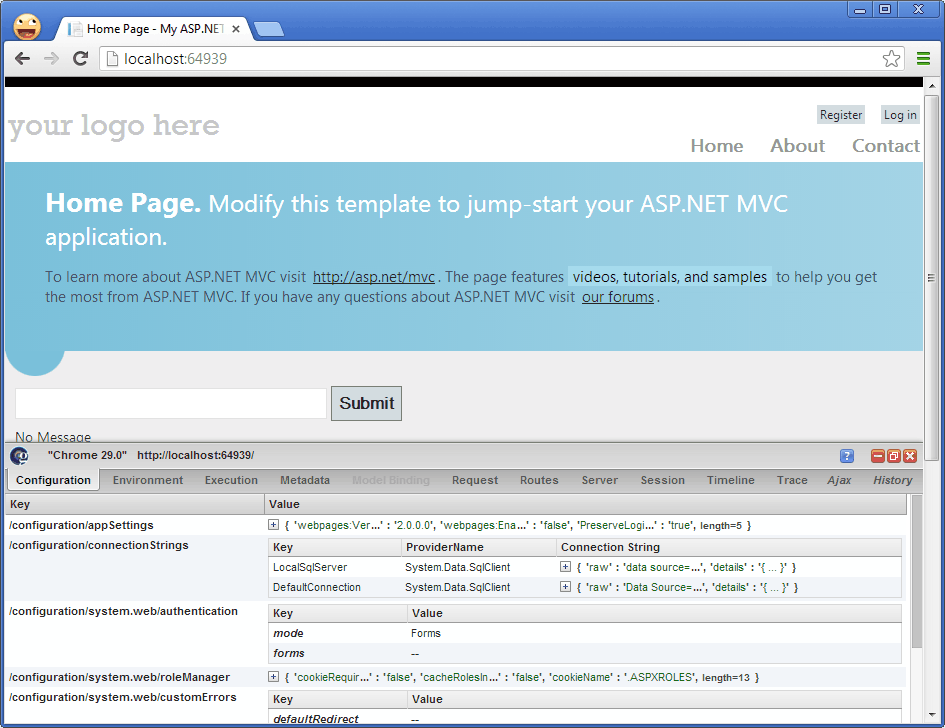Screen dimensions: 945x728
Task: Select the Session tab in Glimpse
Action: (662, 480)
